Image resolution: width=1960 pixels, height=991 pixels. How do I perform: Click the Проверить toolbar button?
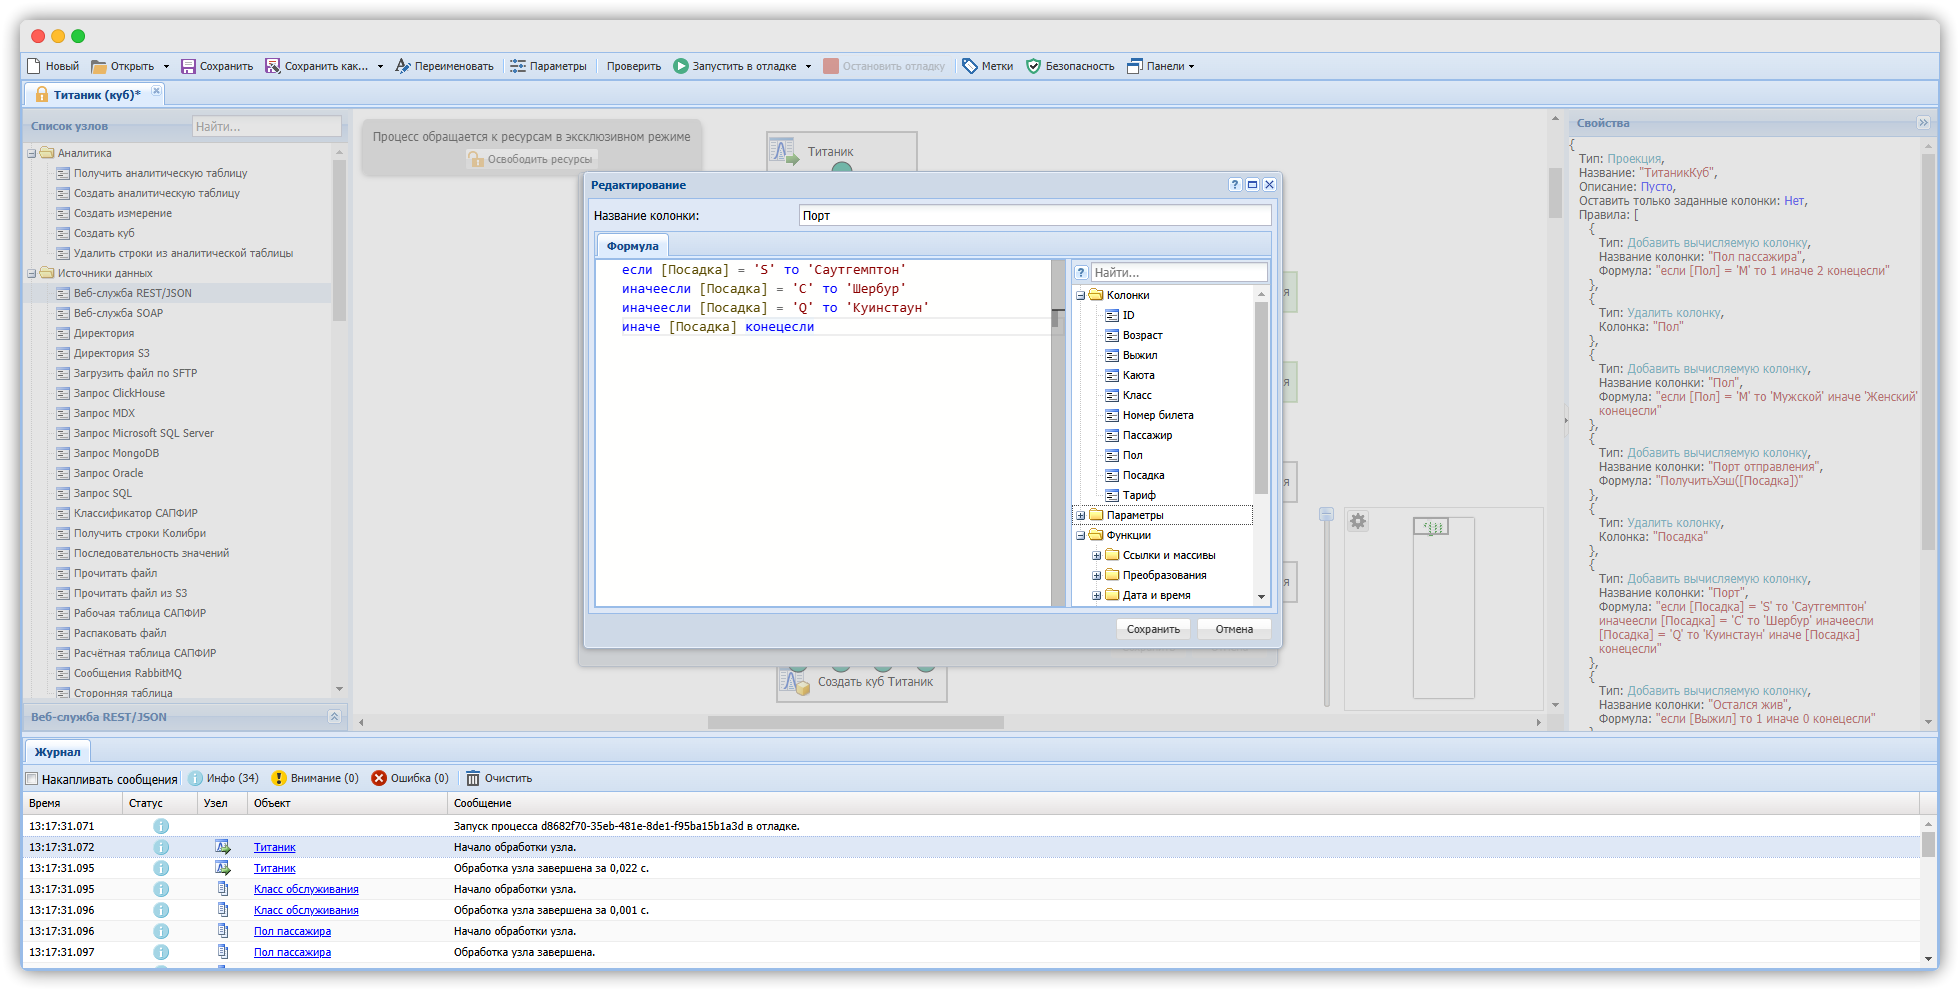[x=633, y=66]
